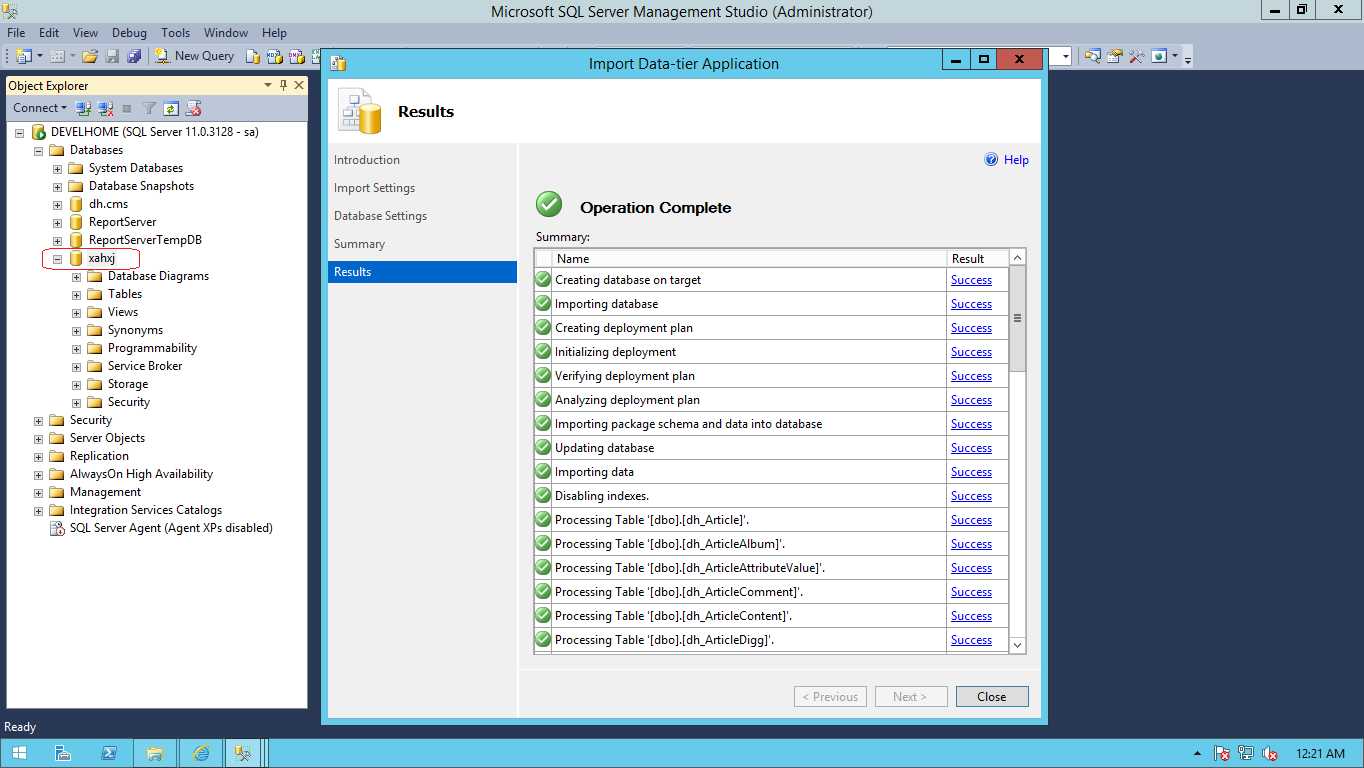
Task: Expand the Tables folder under xahxj
Action: coord(76,294)
